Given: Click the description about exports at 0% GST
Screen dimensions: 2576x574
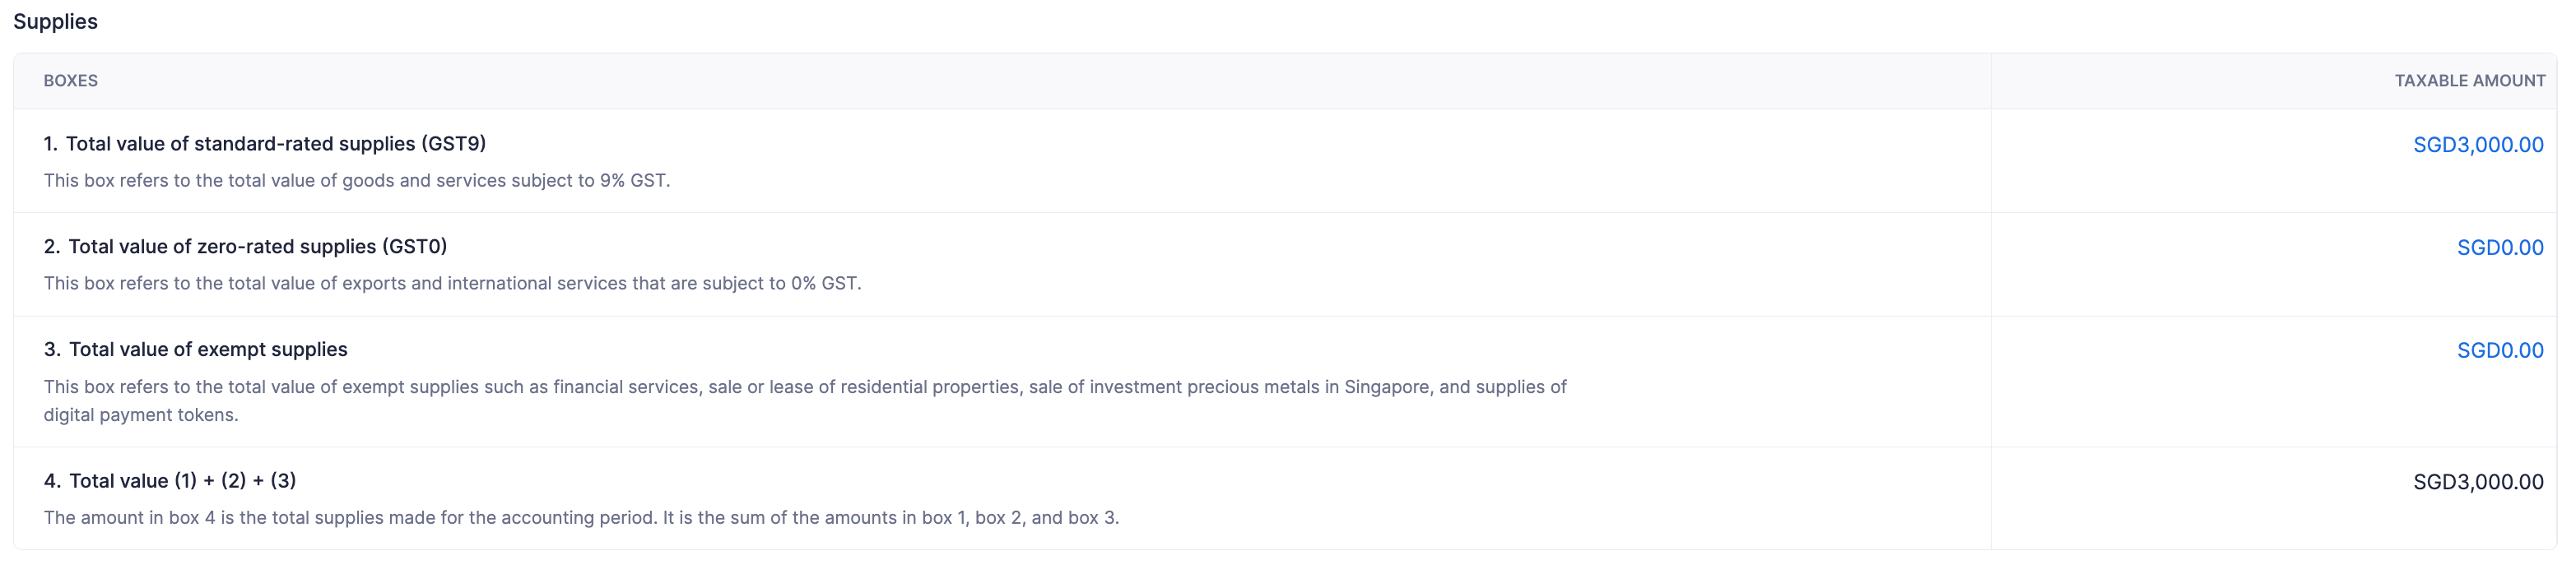Looking at the screenshot, I should [x=452, y=284].
